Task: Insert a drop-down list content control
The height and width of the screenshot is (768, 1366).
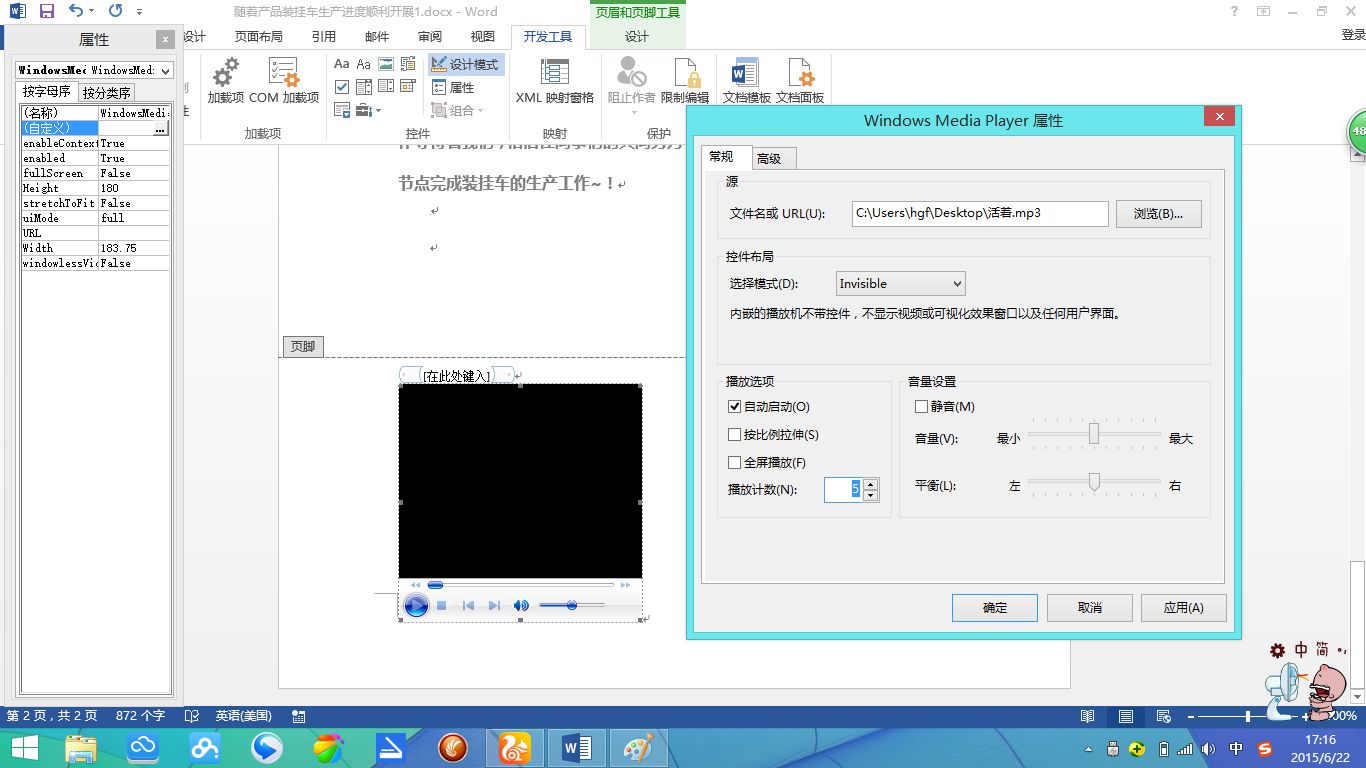Action: coord(386,87)
